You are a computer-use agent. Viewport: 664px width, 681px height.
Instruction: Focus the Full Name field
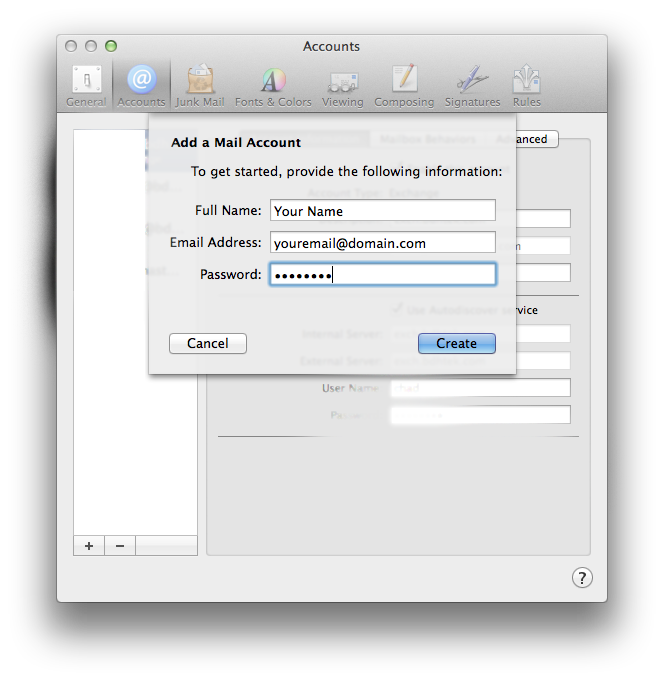(x=383, y=211)
